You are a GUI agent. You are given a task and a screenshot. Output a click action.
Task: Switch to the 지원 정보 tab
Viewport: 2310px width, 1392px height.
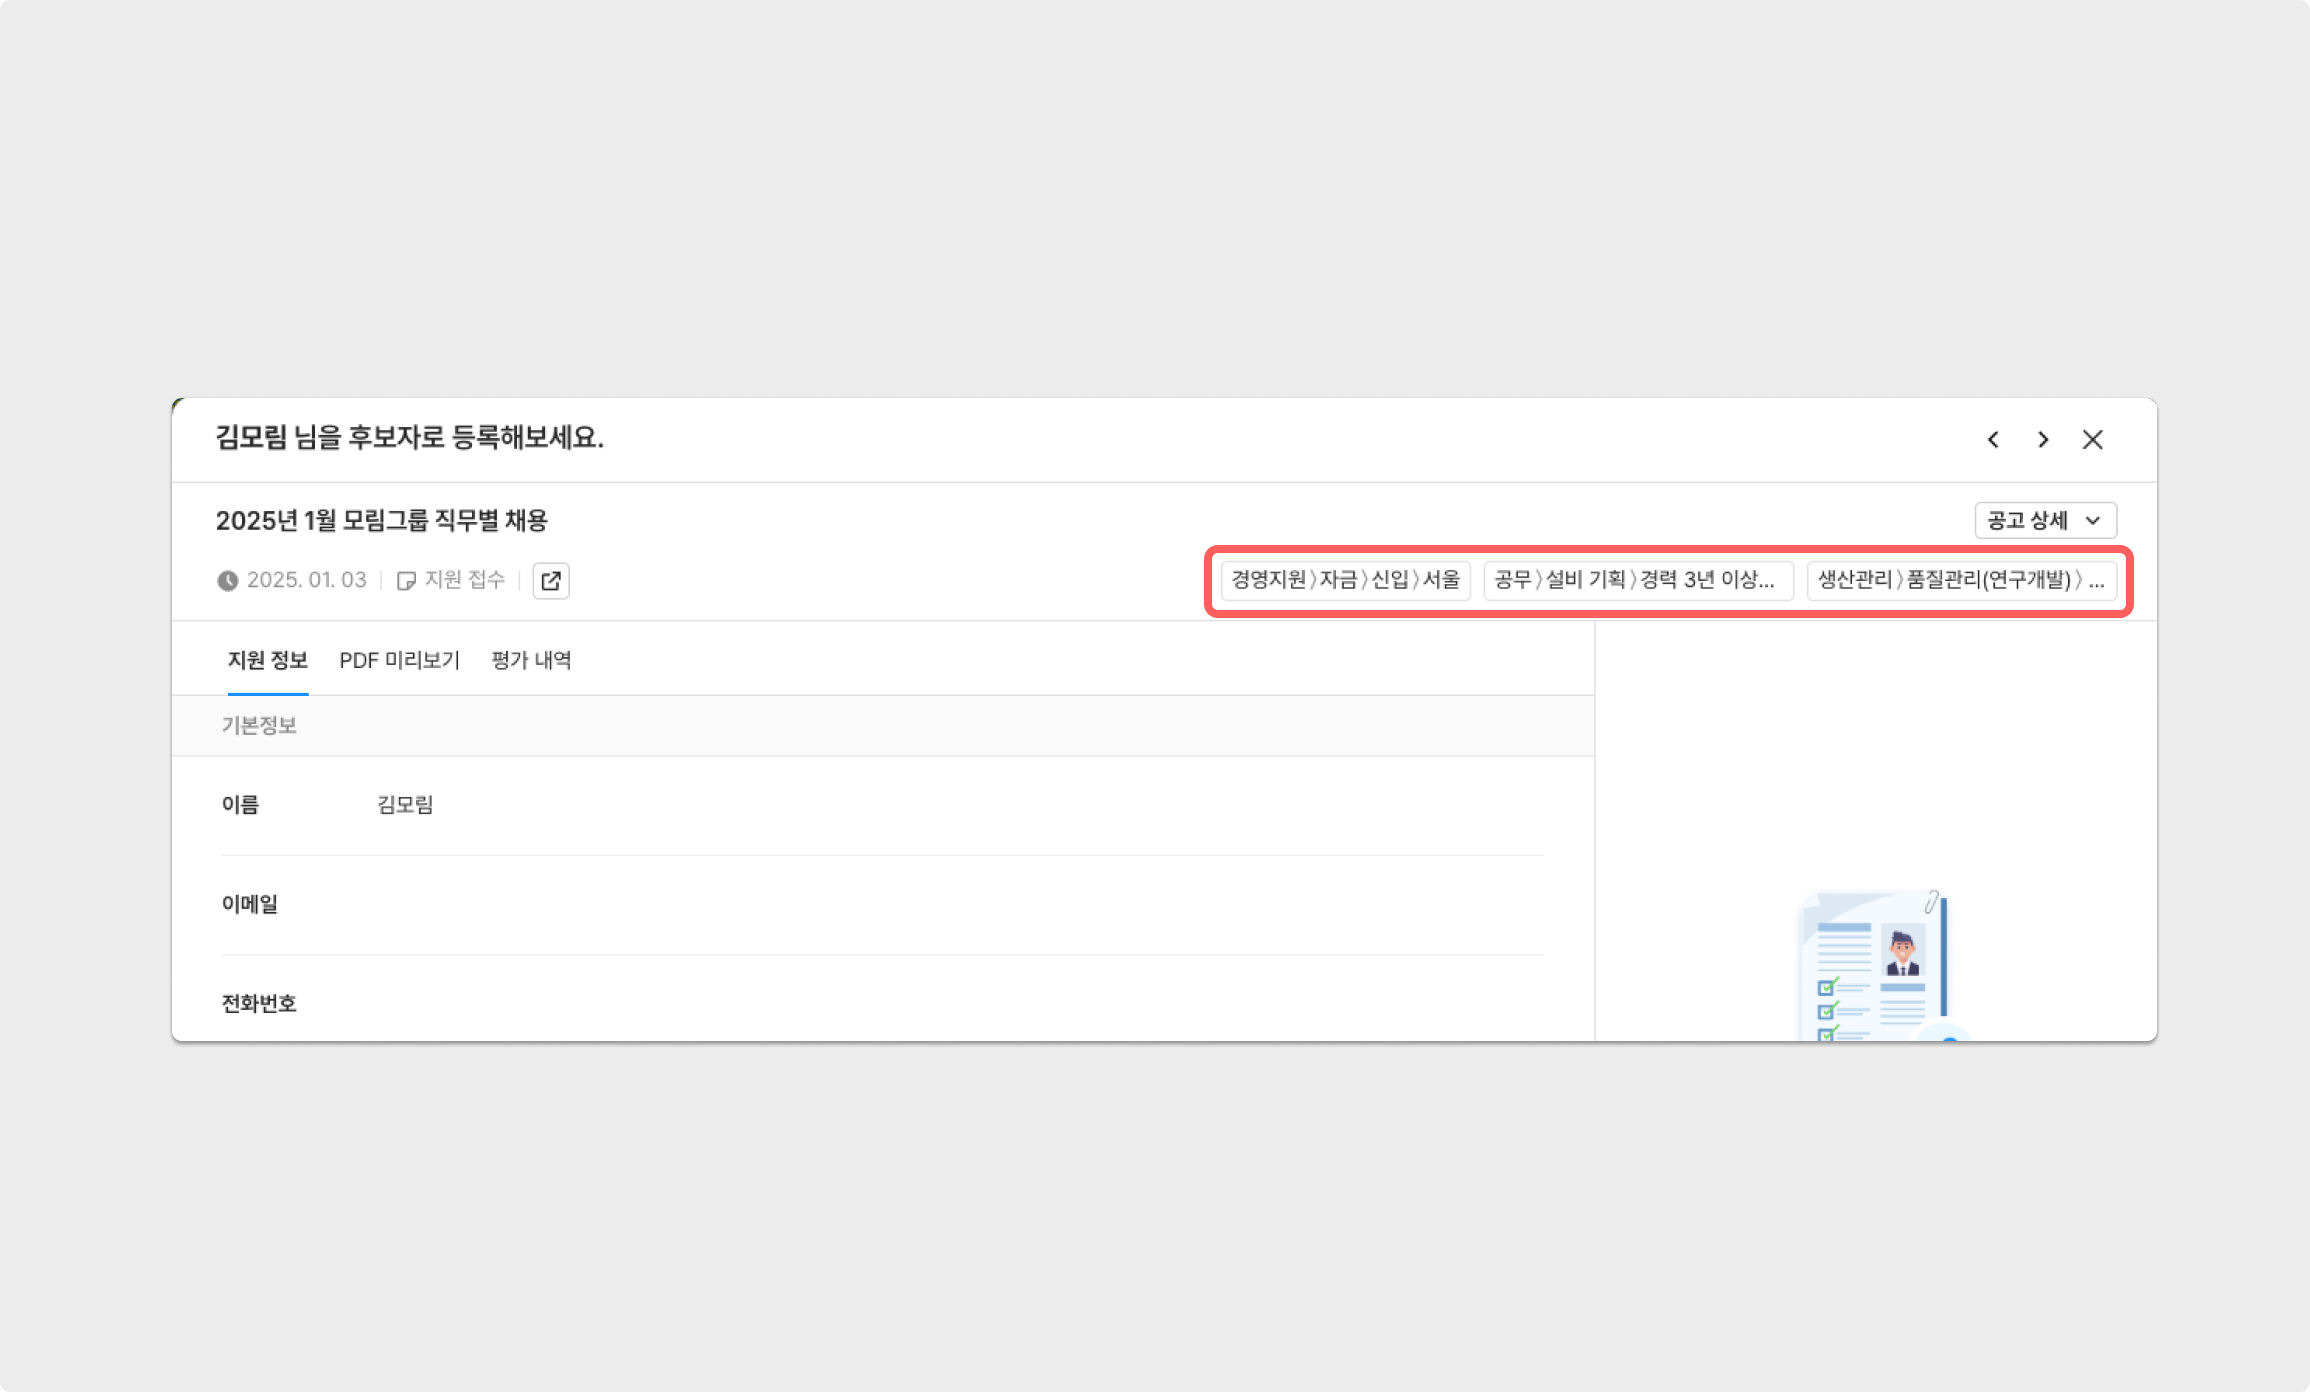[x=267, y=660]
